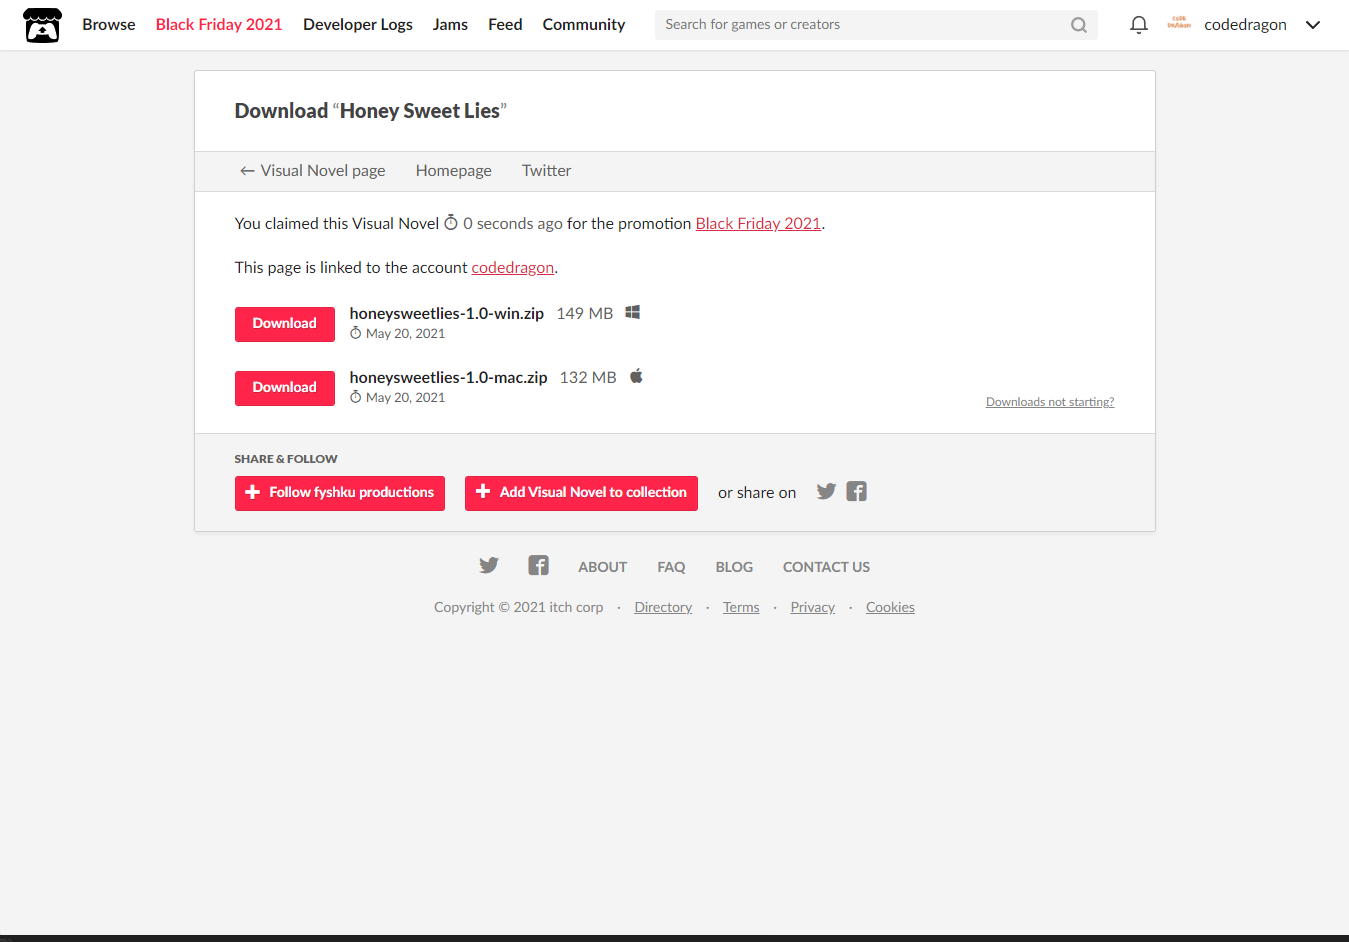1349x942 pixels.
Task: Click the honeysweetlies-1.0-win.zip filename
Action: click(447, 313)
